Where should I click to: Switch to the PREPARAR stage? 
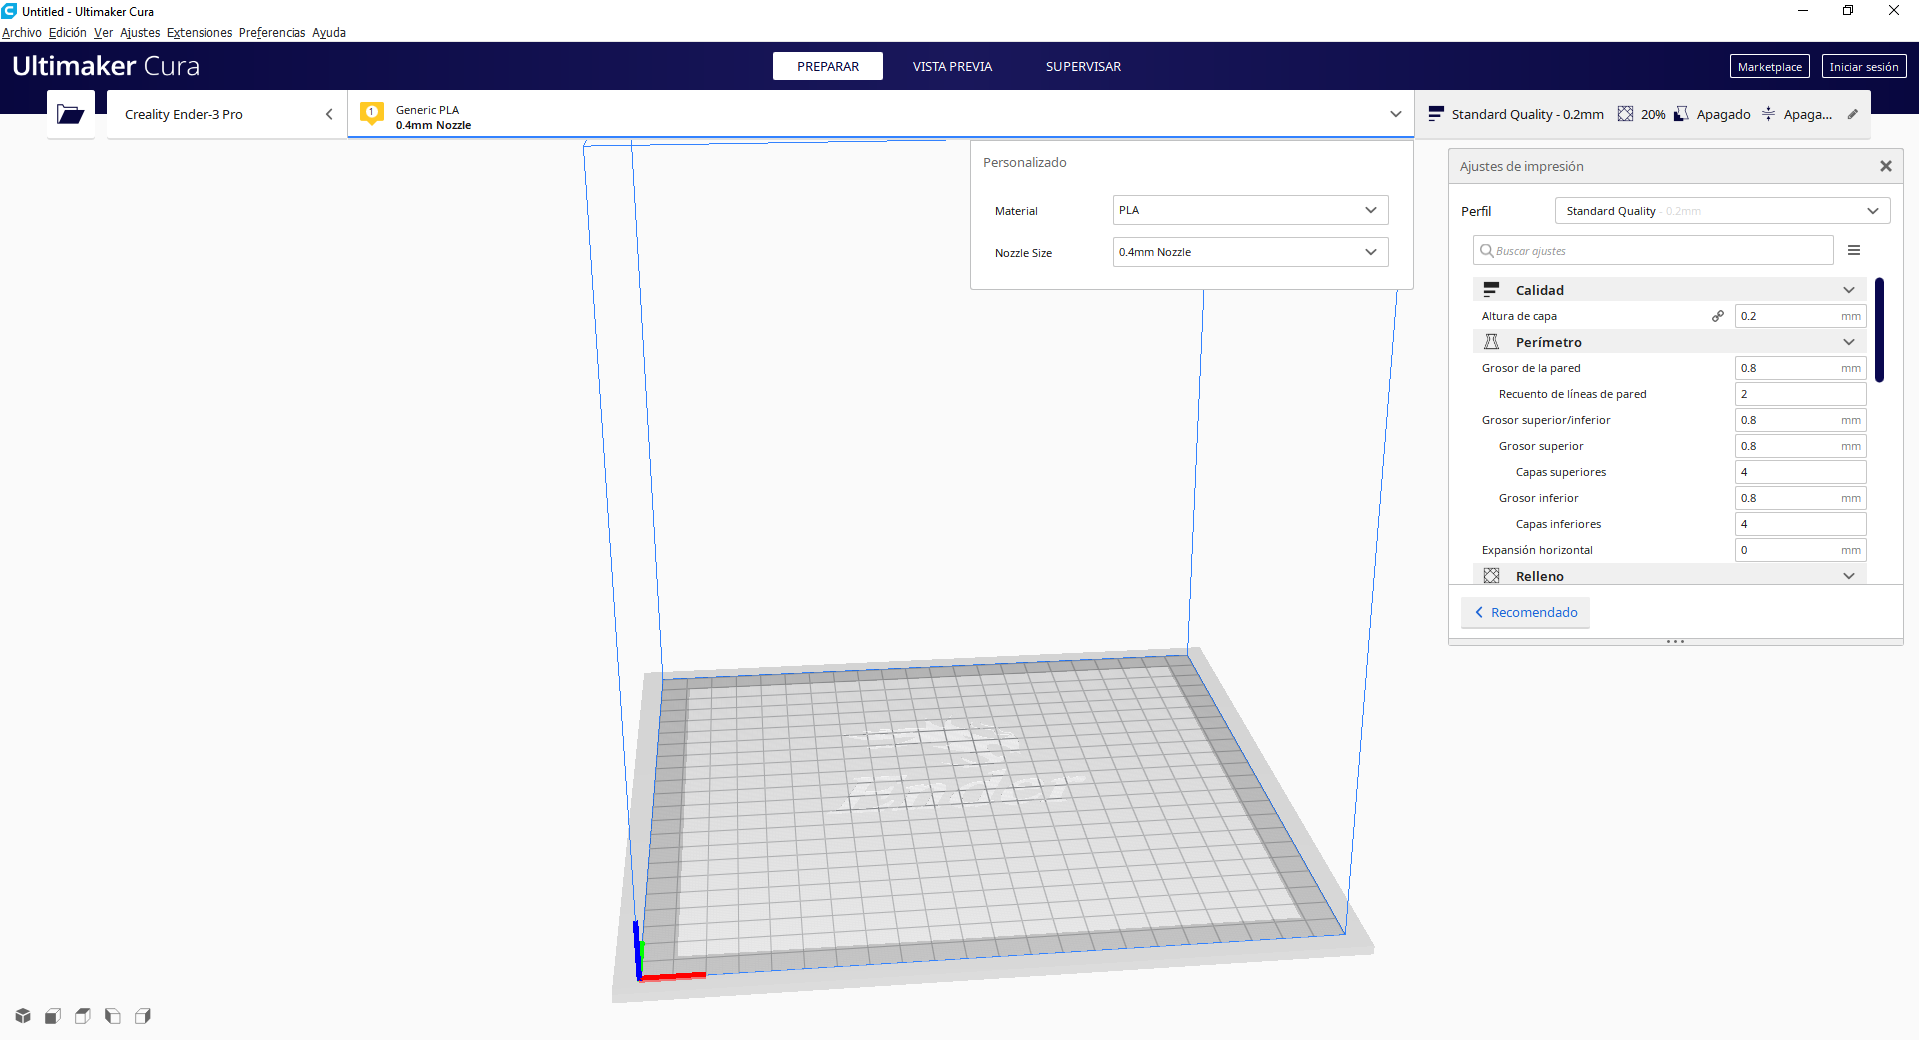pos(828,66)
